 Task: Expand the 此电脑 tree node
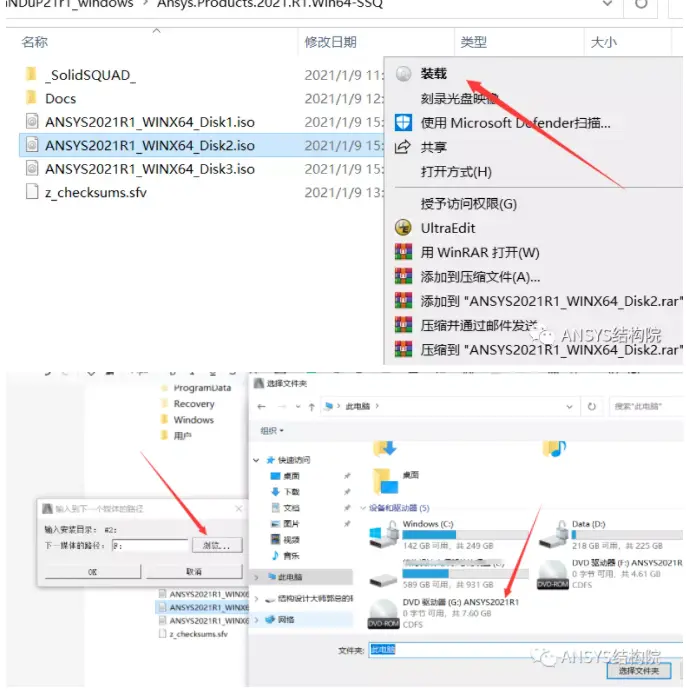click(256, 577)
